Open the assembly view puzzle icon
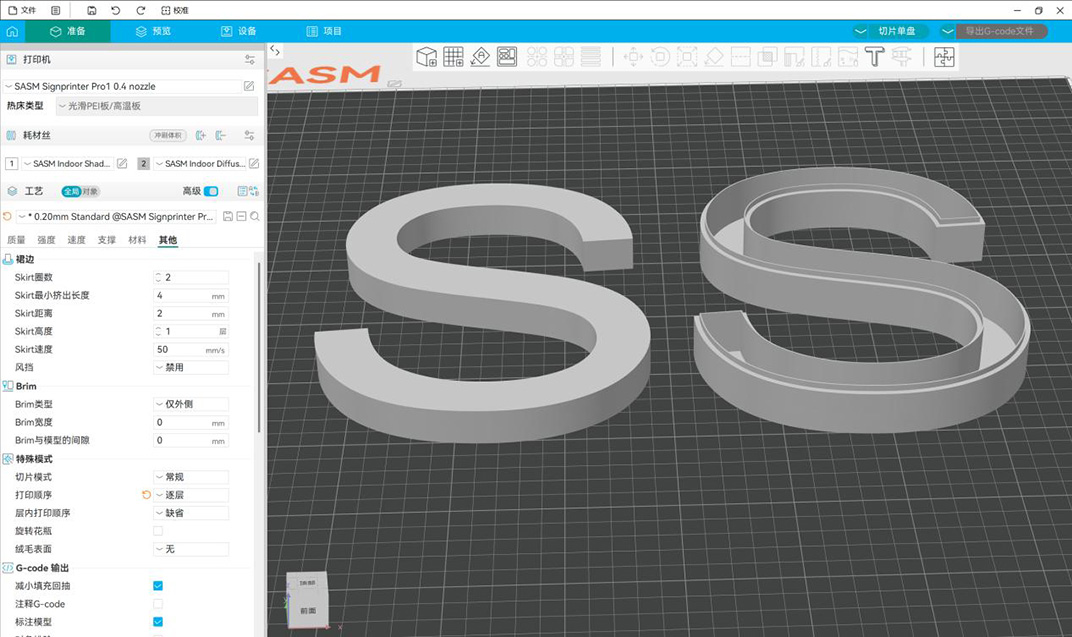Image resolution: width=1072 pixels, height=637 pixels. coord(943,57)
